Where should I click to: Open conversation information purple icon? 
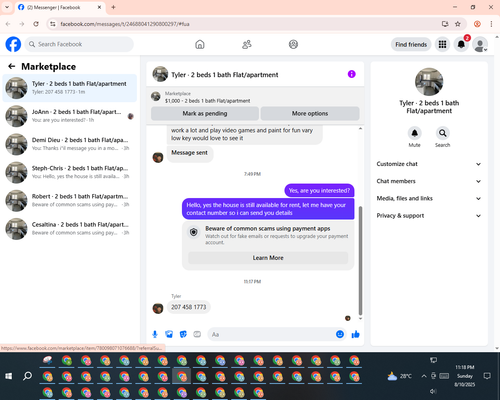[352, 74]
